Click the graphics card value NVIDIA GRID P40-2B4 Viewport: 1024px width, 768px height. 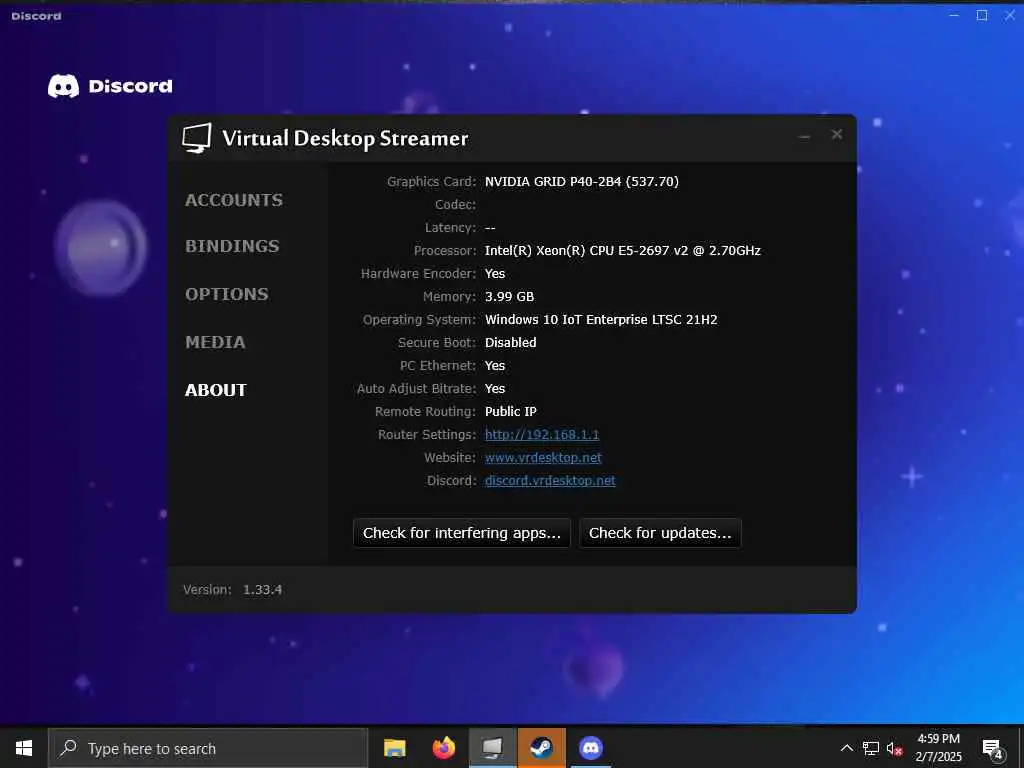coord(582,182)
